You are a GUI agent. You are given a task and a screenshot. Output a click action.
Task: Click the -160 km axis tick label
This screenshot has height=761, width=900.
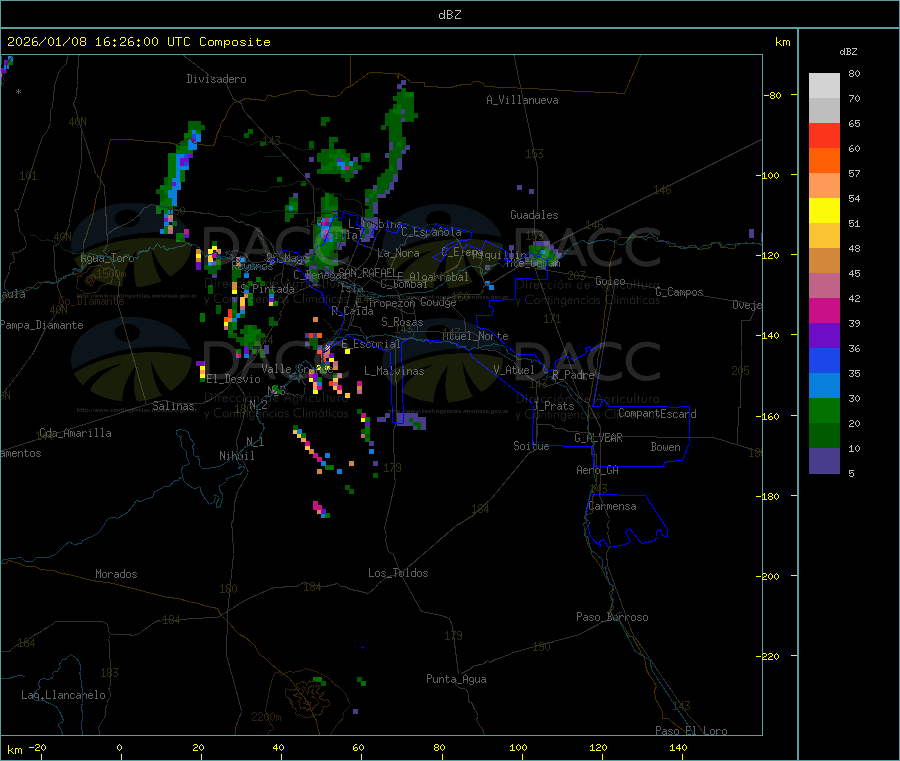768,416
